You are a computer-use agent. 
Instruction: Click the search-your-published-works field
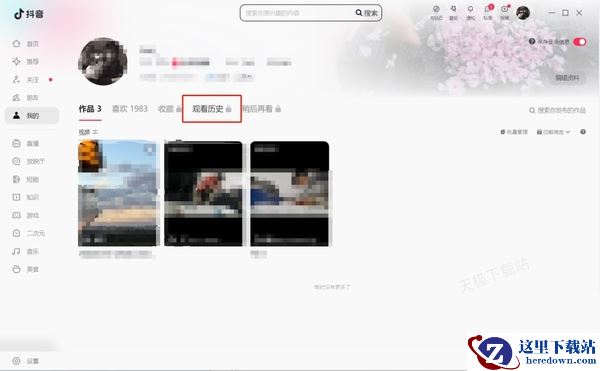click(558, 110)
